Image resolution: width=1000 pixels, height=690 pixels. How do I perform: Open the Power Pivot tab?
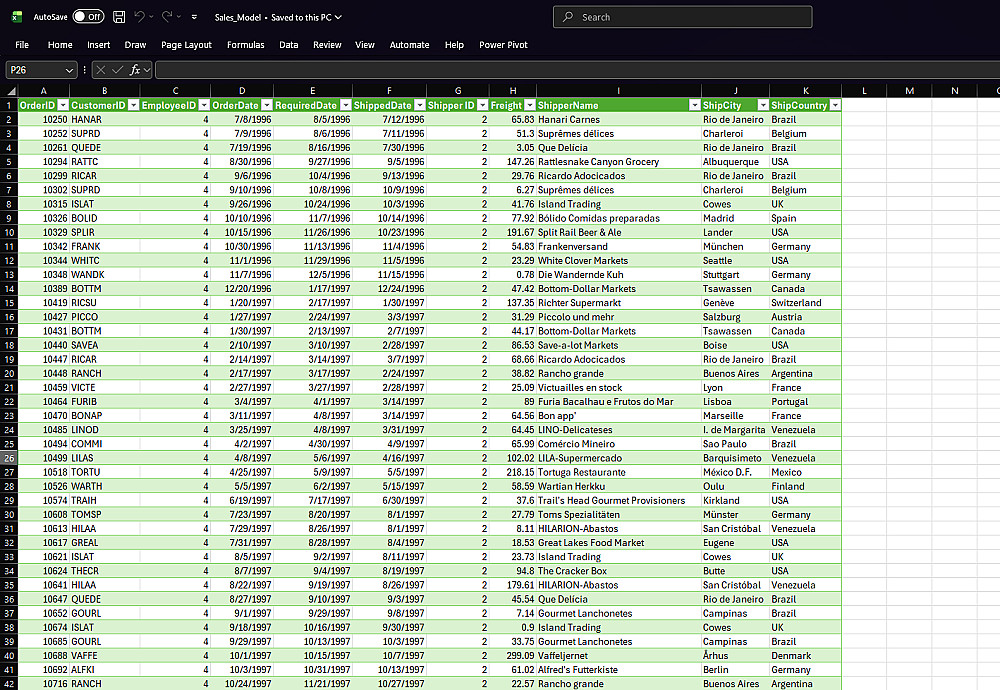coord(503,45)
